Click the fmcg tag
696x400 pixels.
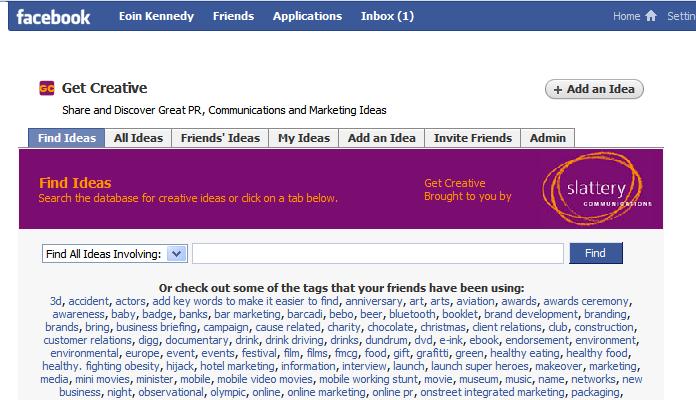click(346, 353)
